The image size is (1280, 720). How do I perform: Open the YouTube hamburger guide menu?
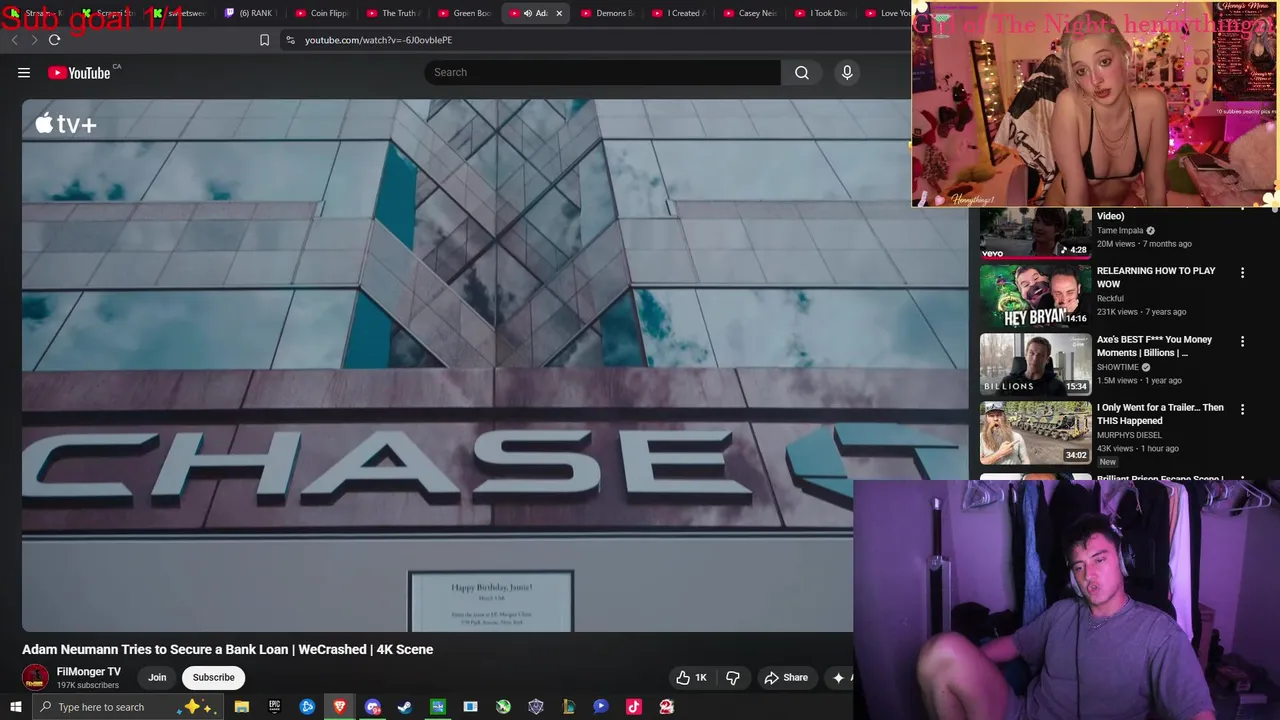point(24,72)
